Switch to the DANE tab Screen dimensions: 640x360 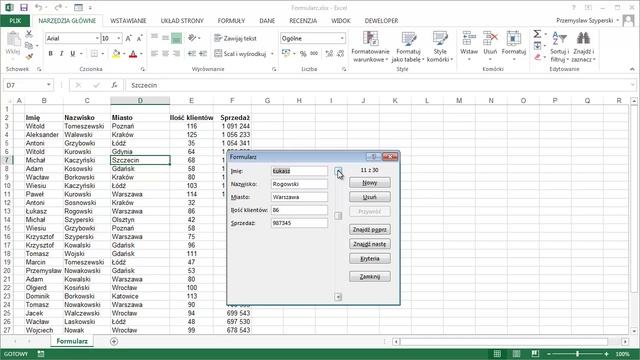coord(267,20)
